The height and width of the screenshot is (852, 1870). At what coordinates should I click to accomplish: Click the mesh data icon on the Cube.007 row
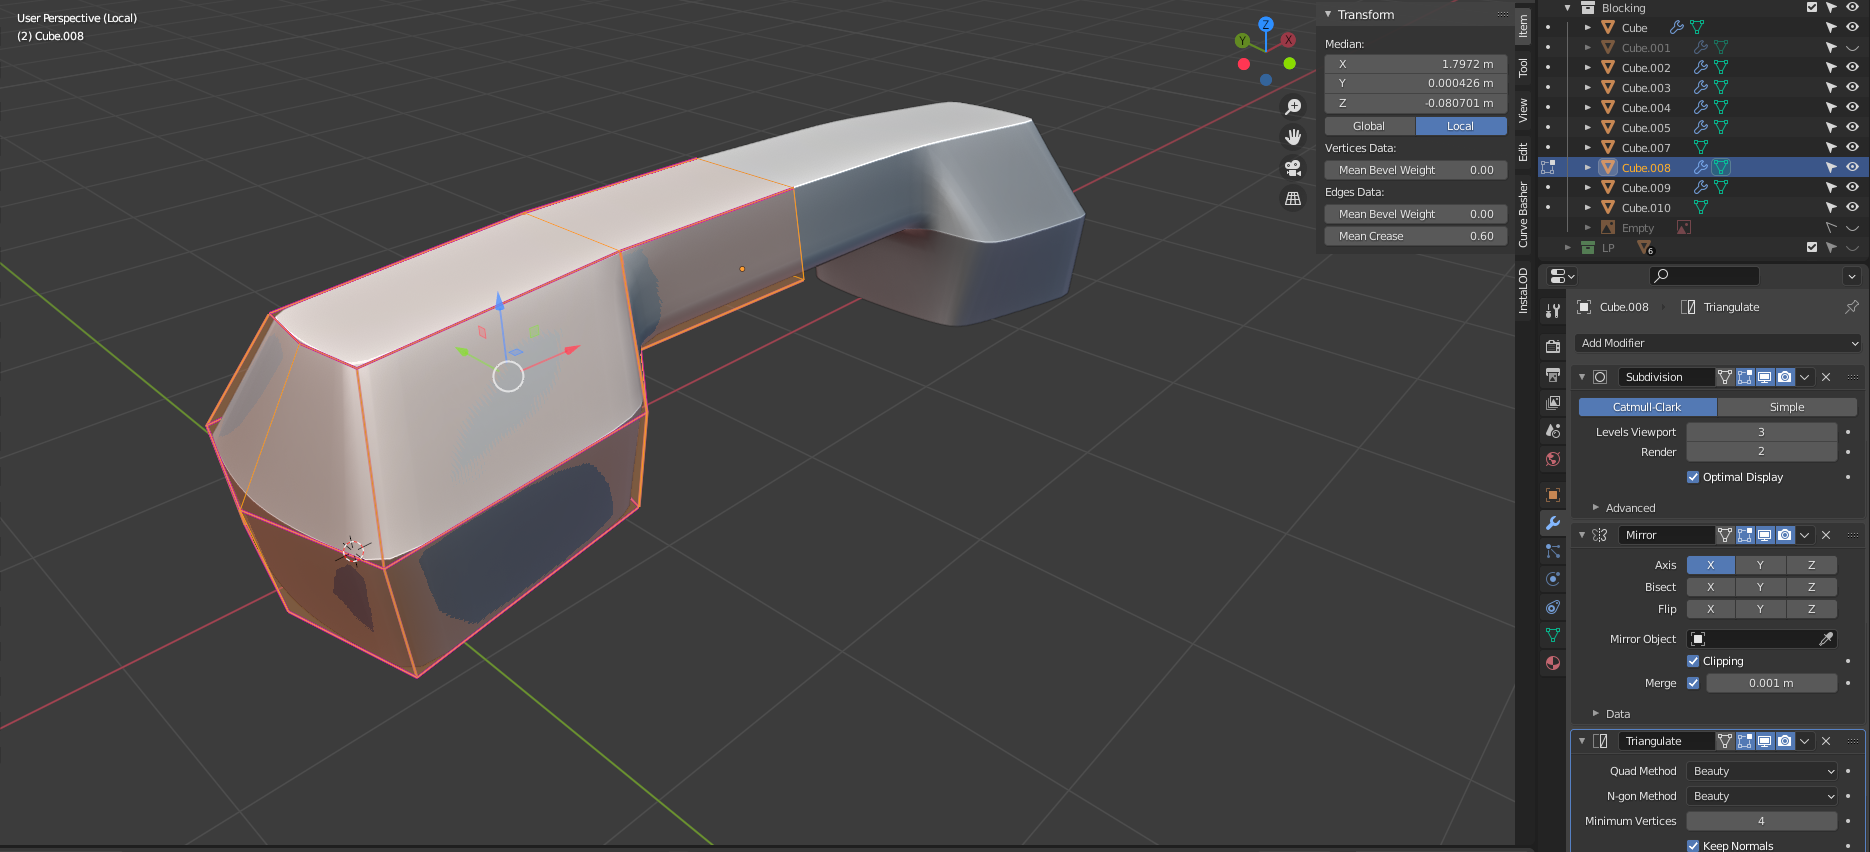pos(1700,147)
